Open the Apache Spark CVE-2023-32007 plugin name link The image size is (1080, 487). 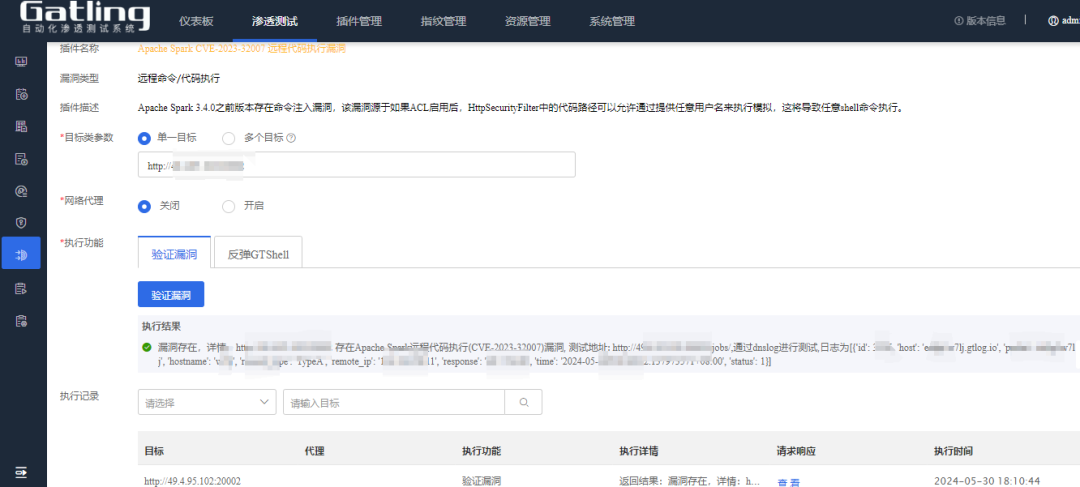coord(241,49)
